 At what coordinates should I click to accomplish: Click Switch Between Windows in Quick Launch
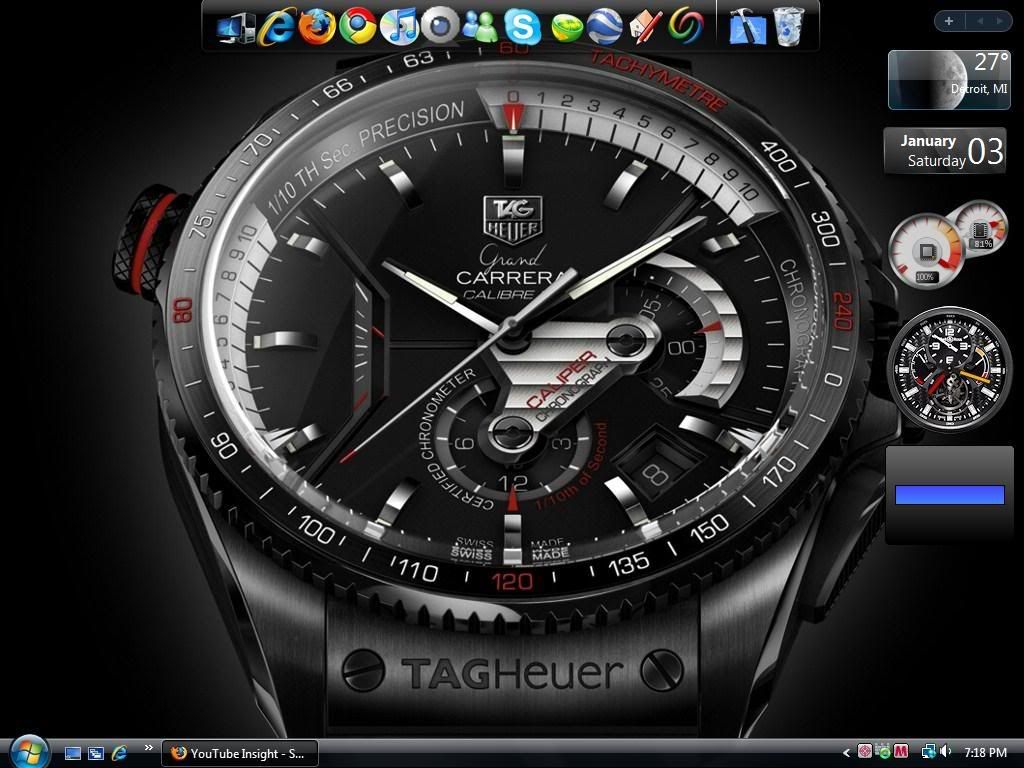pos(96,754)
